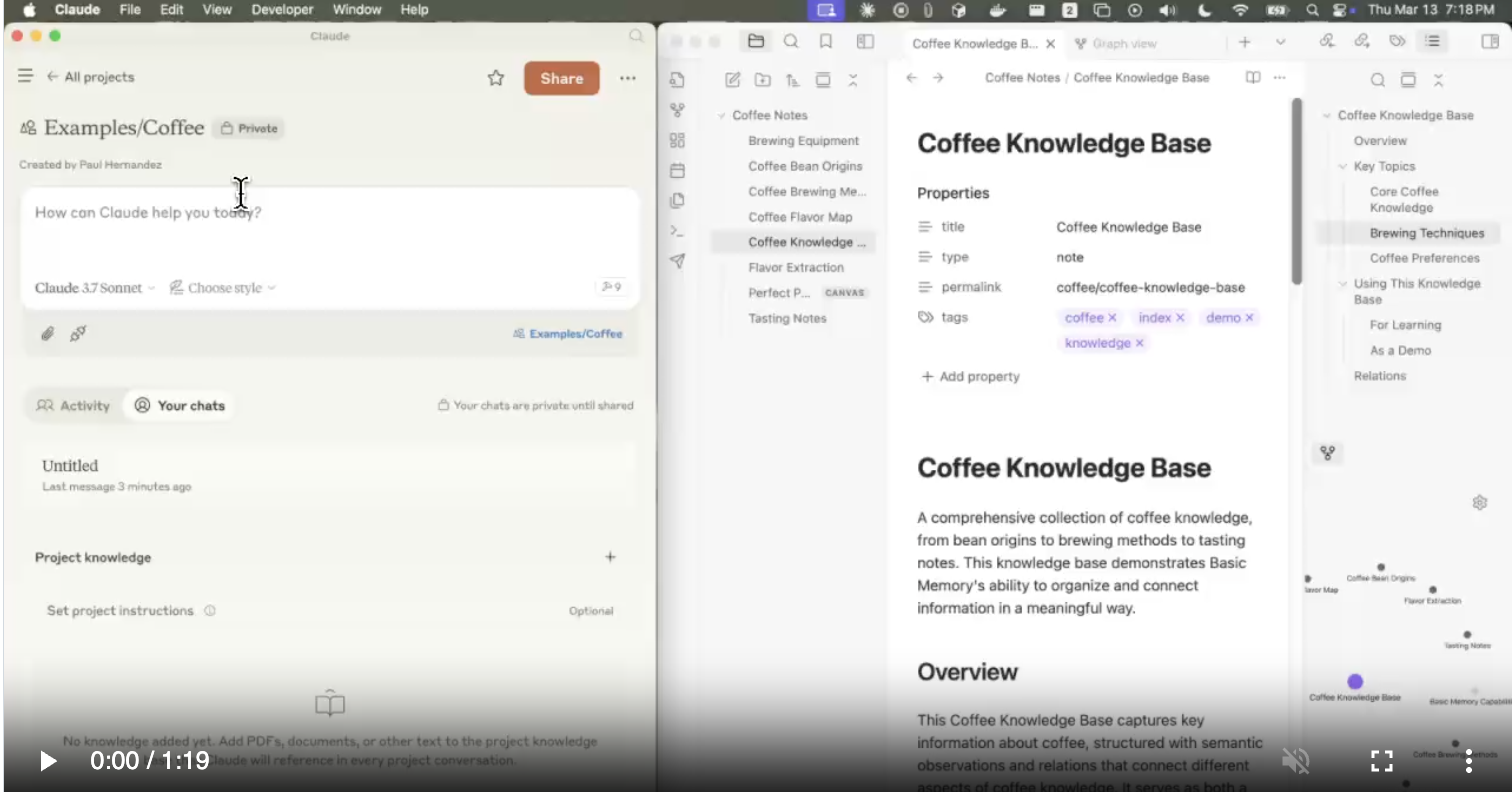The width and height of the screenshot is (1512, 792).
Task: Switch to the Activity tab
Action: click(74, 406)
